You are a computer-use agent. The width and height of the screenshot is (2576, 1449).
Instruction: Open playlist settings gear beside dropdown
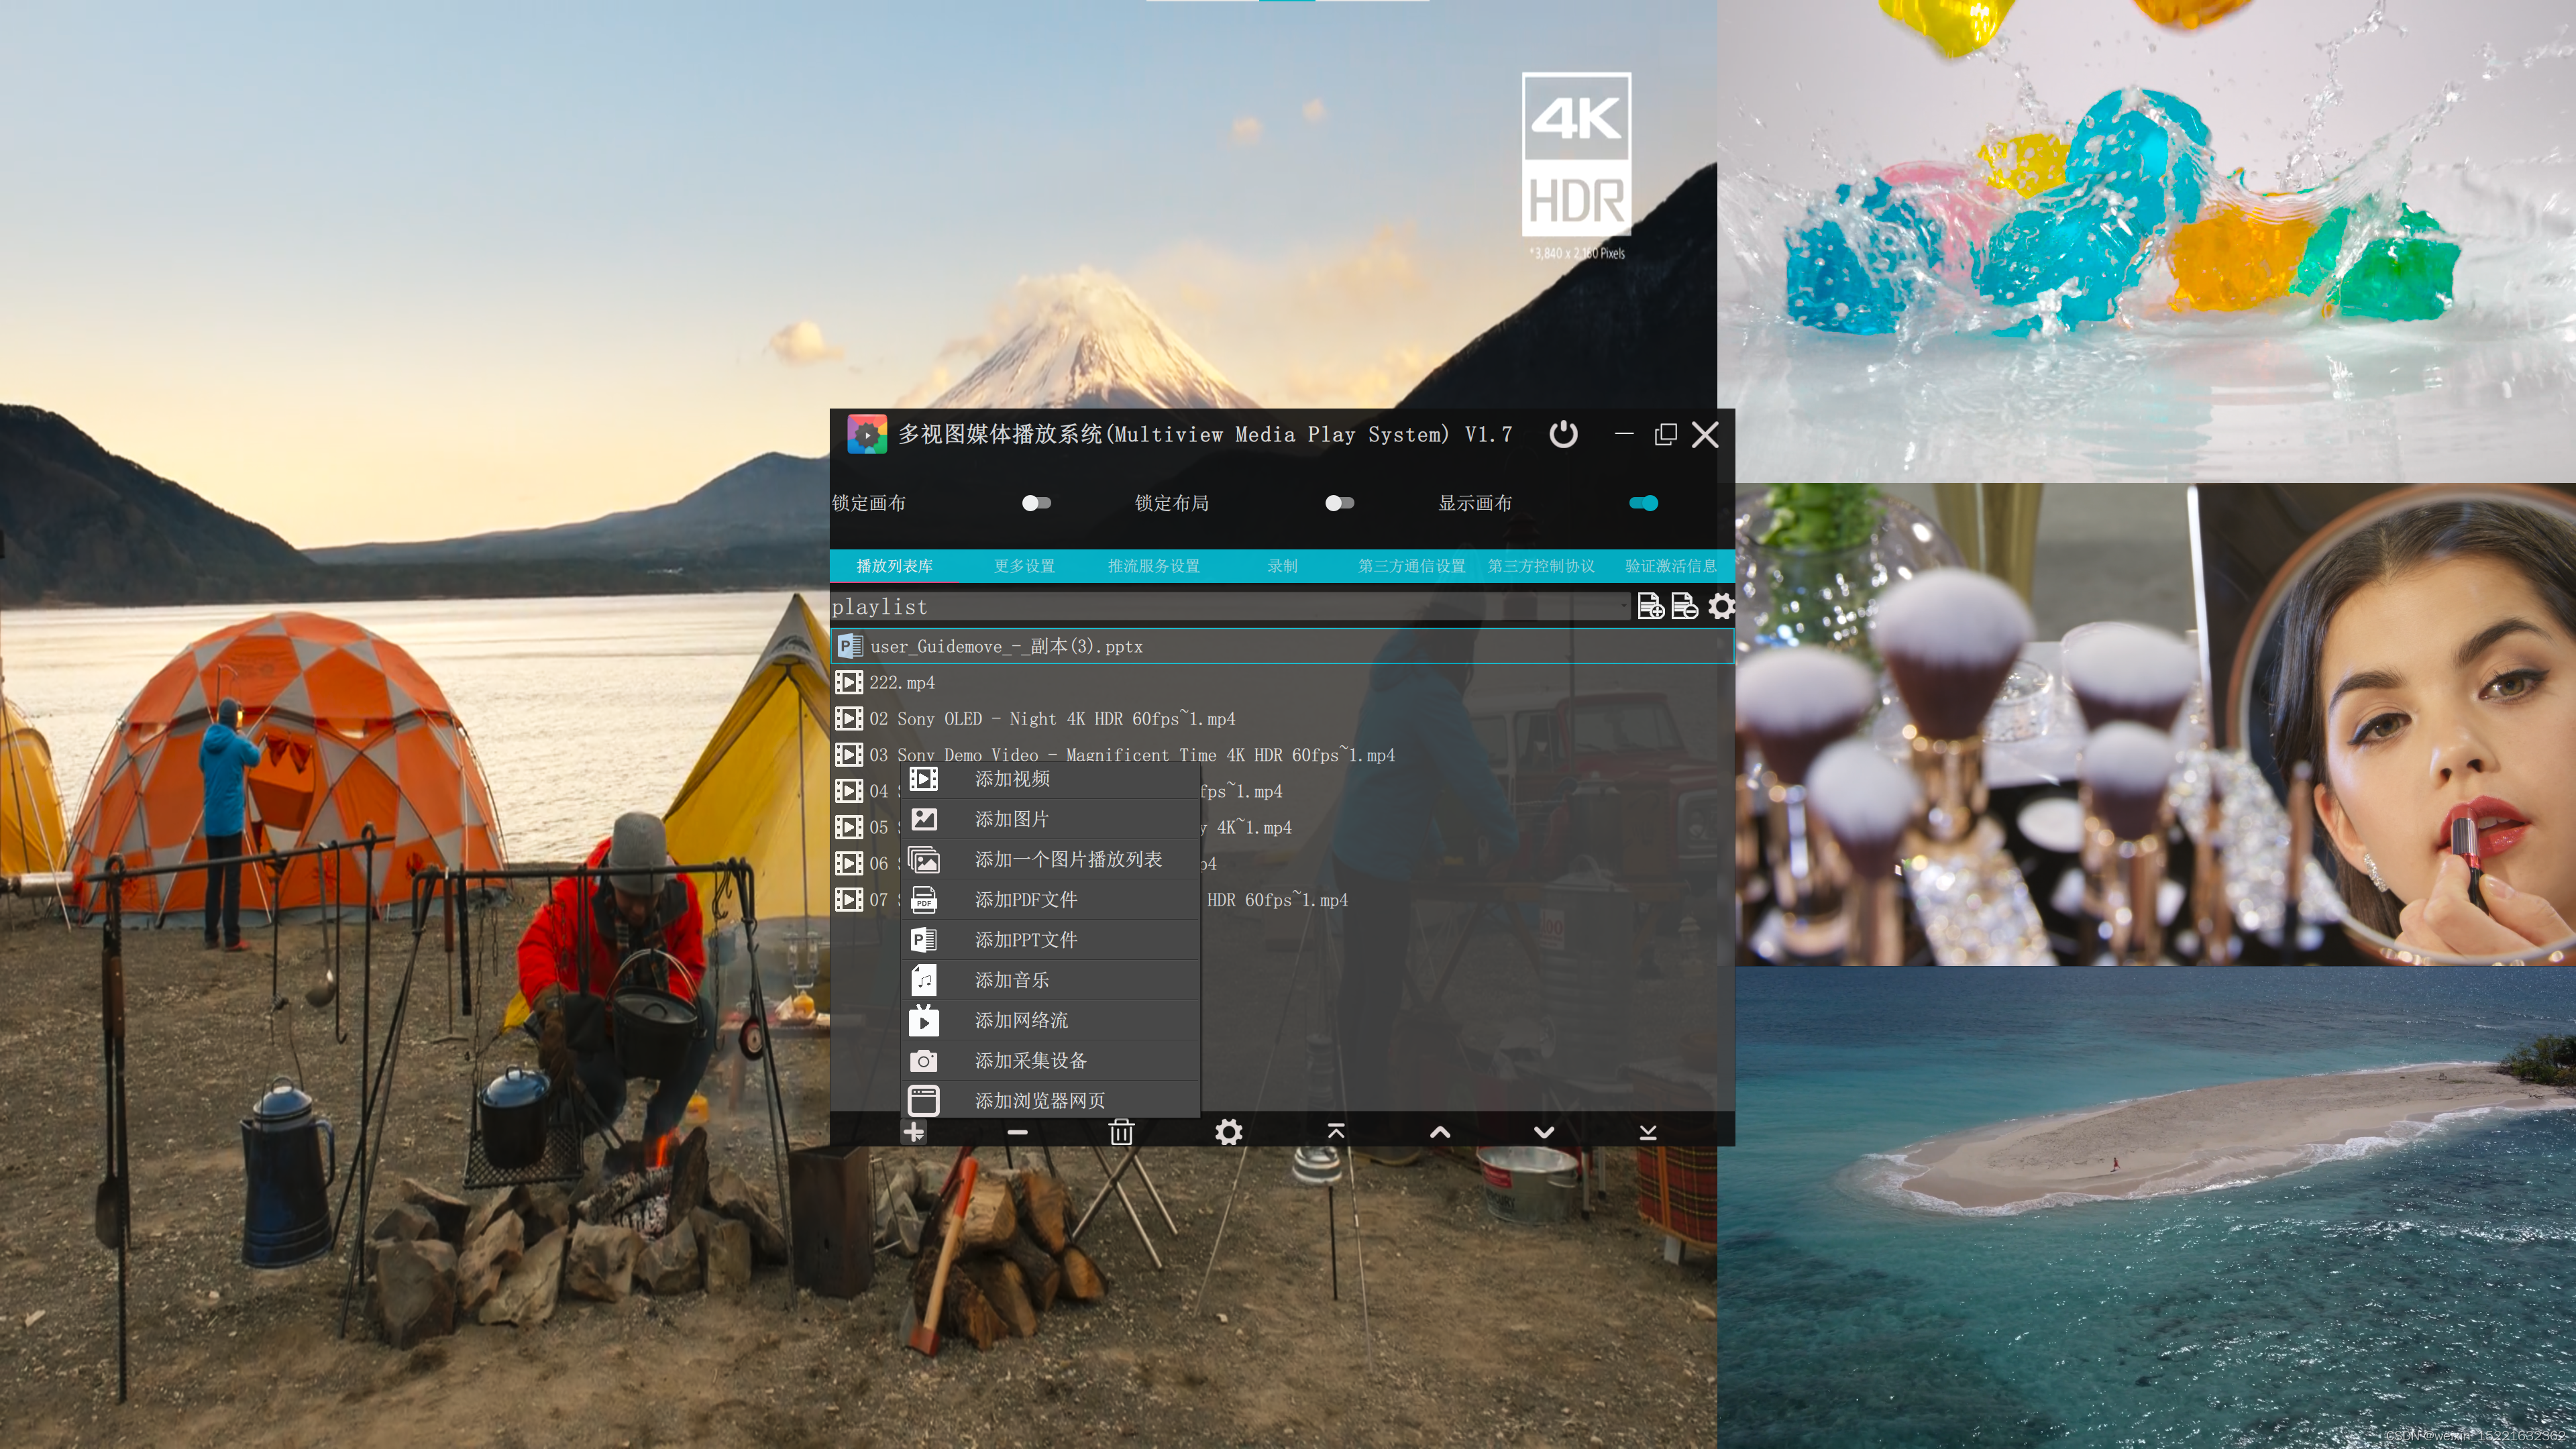tap(1721, 606)
